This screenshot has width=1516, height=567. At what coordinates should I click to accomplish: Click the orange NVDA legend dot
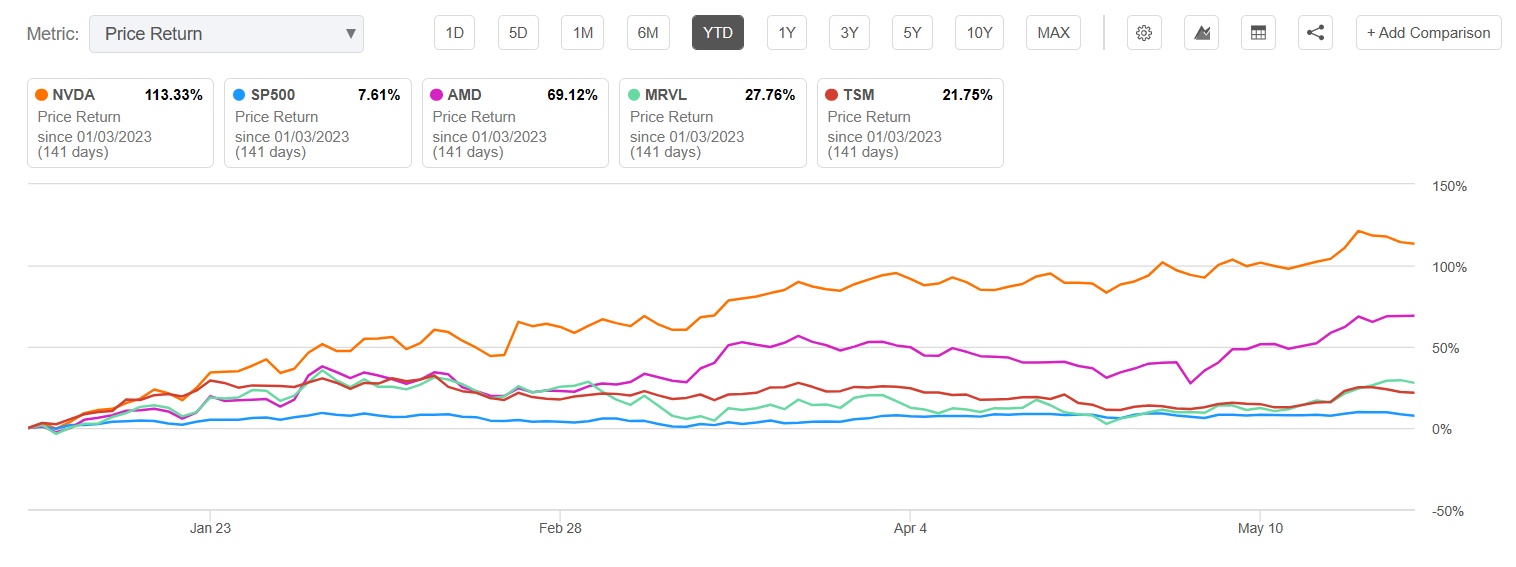41,95
